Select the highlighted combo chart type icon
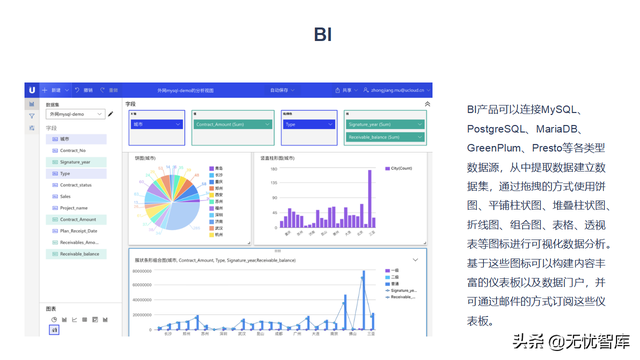Screen dimensions: 640x360 click(54, 329)
